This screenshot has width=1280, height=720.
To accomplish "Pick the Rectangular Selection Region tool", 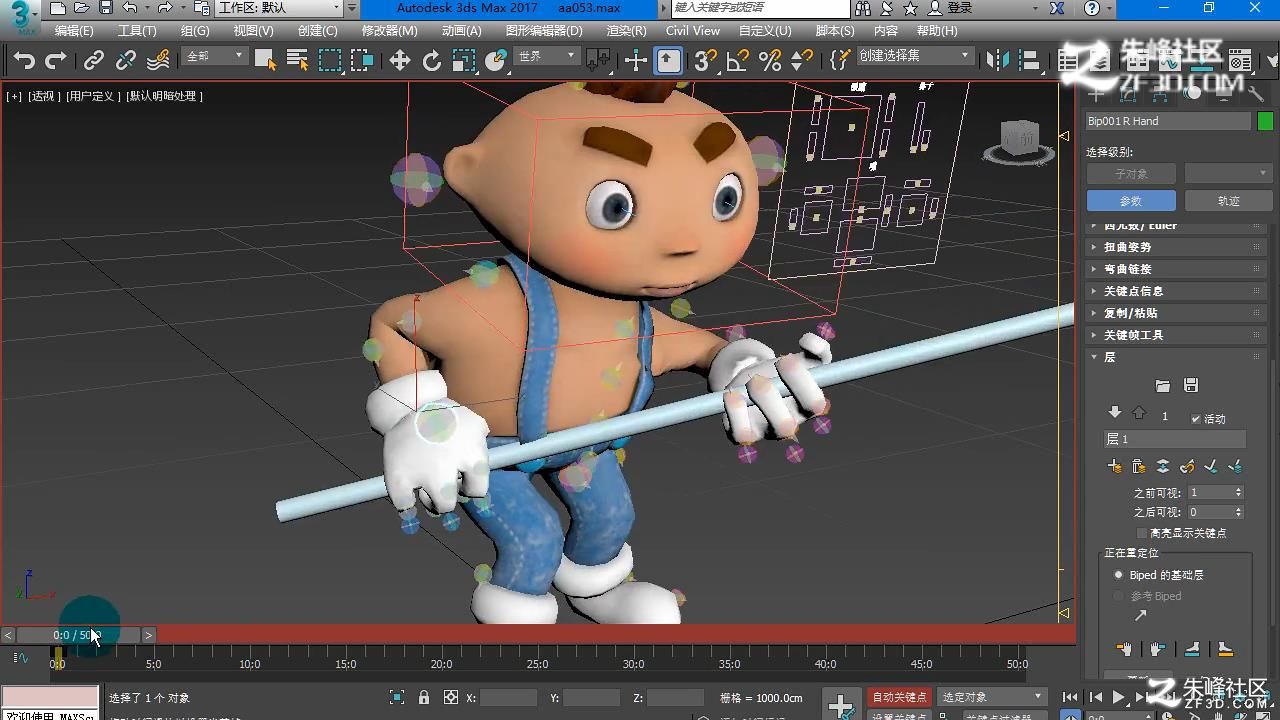I will [x=330, y=61].
